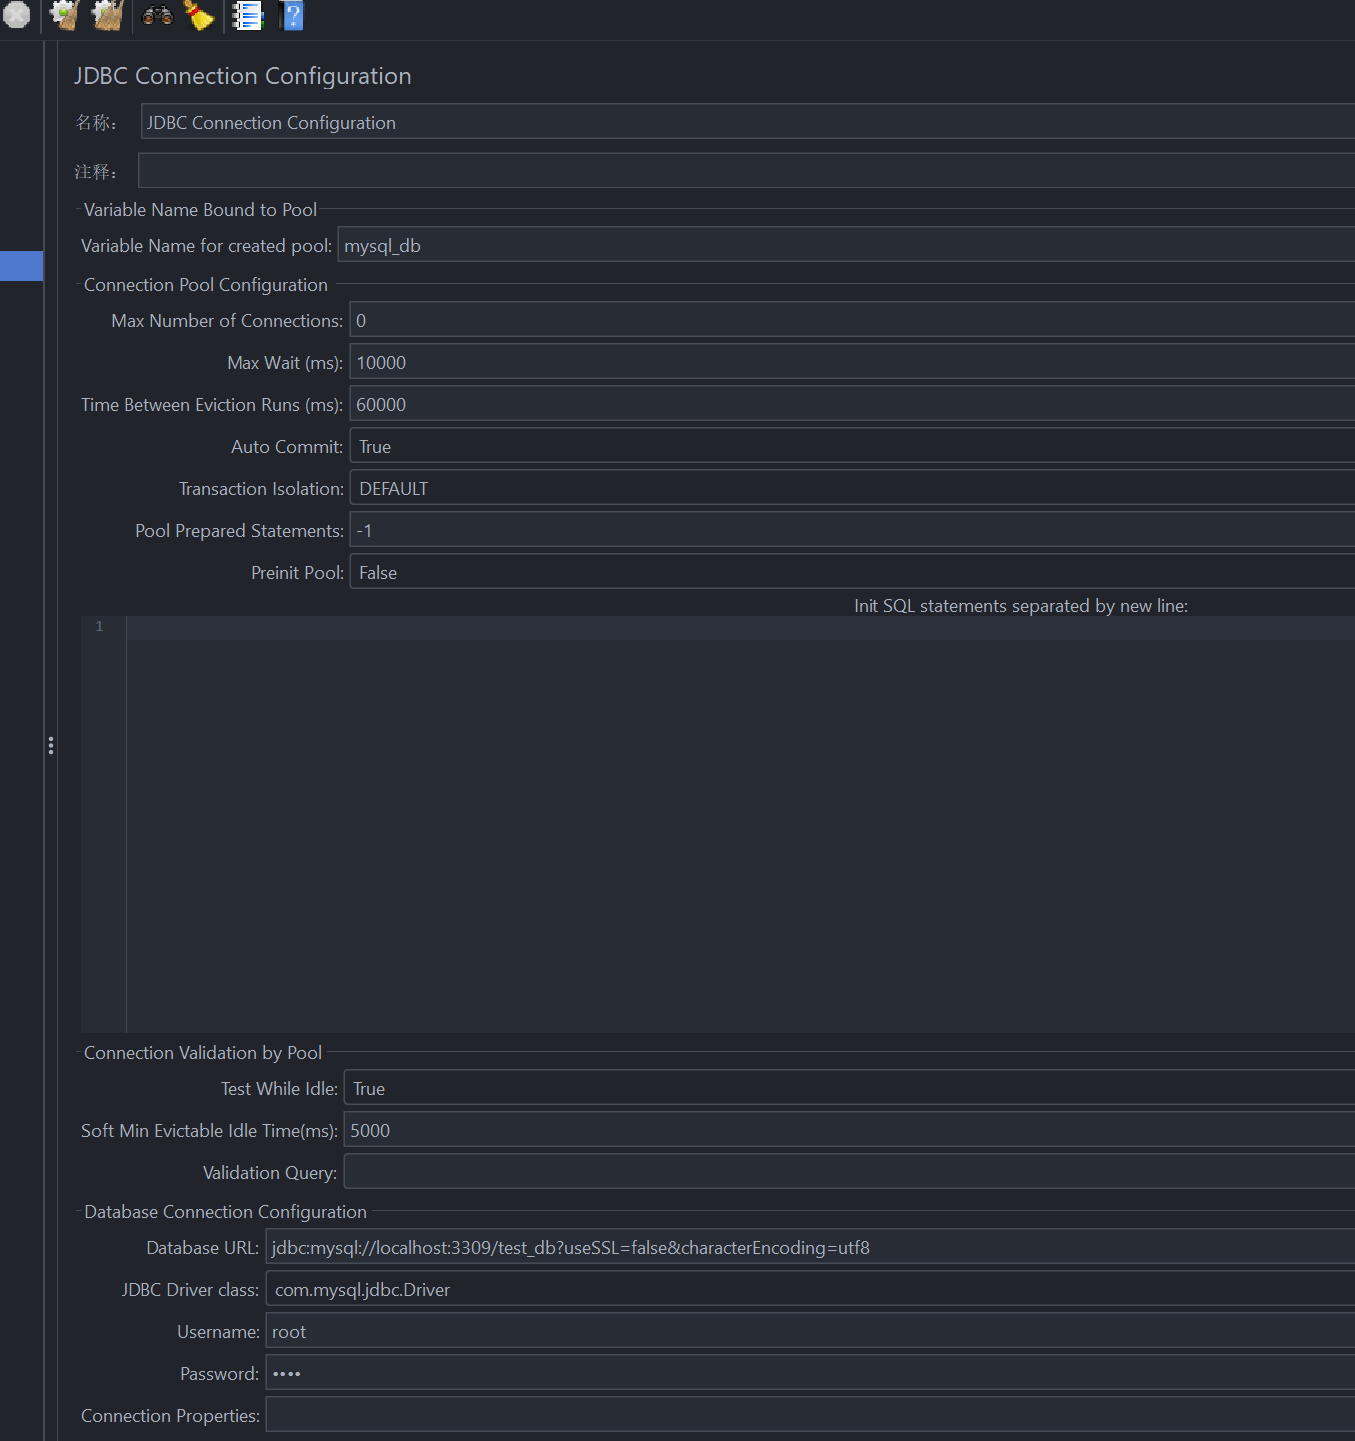
Task: Click the Pool Prepared Statements field
Action: (852, 530)
